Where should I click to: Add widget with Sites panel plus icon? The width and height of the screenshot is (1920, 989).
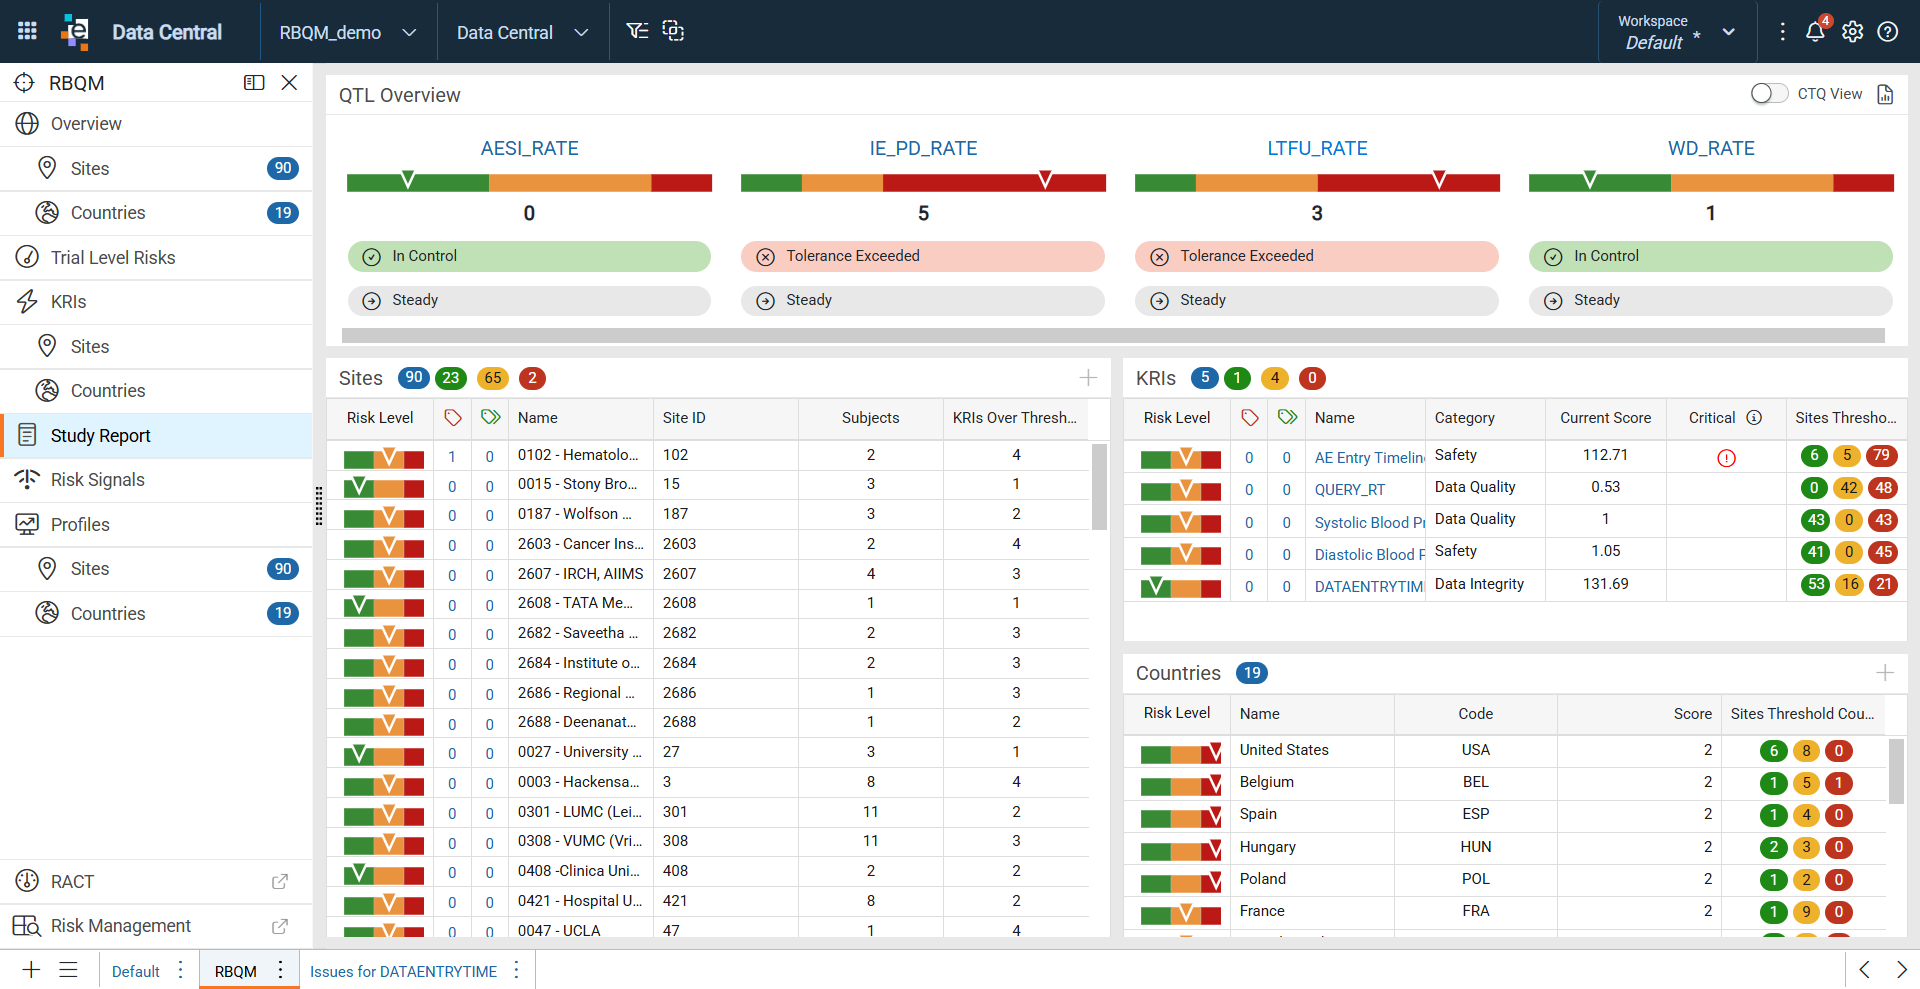click(x=1088, y=377)
